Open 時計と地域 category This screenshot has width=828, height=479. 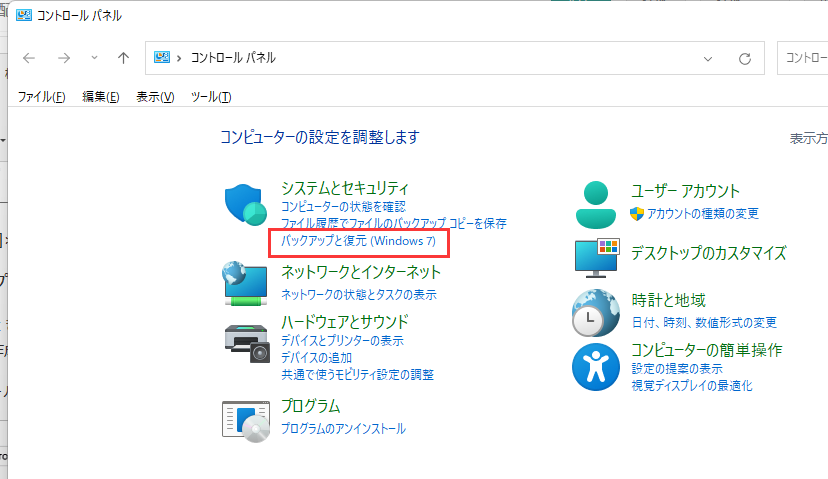pos(669,300)
